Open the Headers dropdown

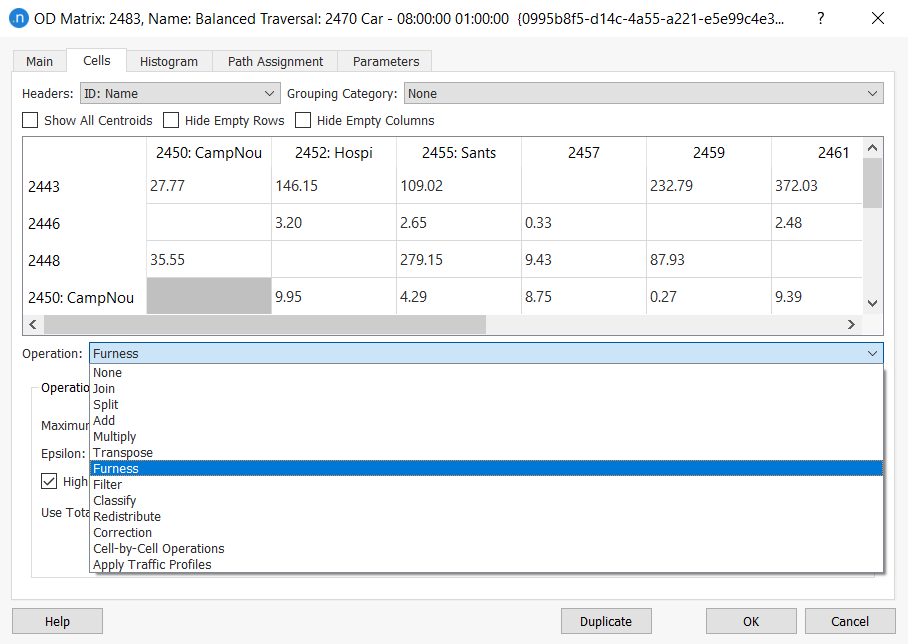[180, 93]
